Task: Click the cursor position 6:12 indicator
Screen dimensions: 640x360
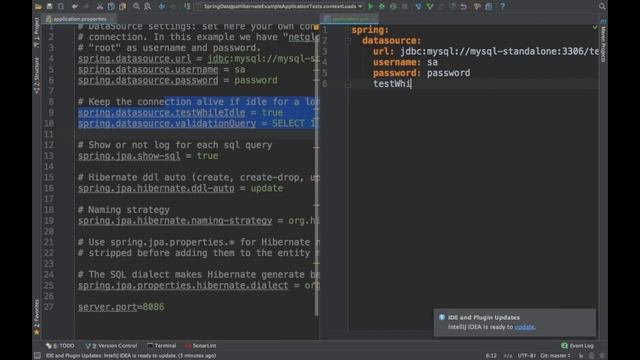Action: (x=491, y=356)
